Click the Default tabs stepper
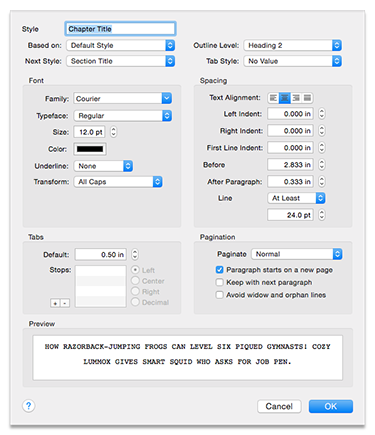The width and height of the screenshot is (375, 435). (135, 255)
